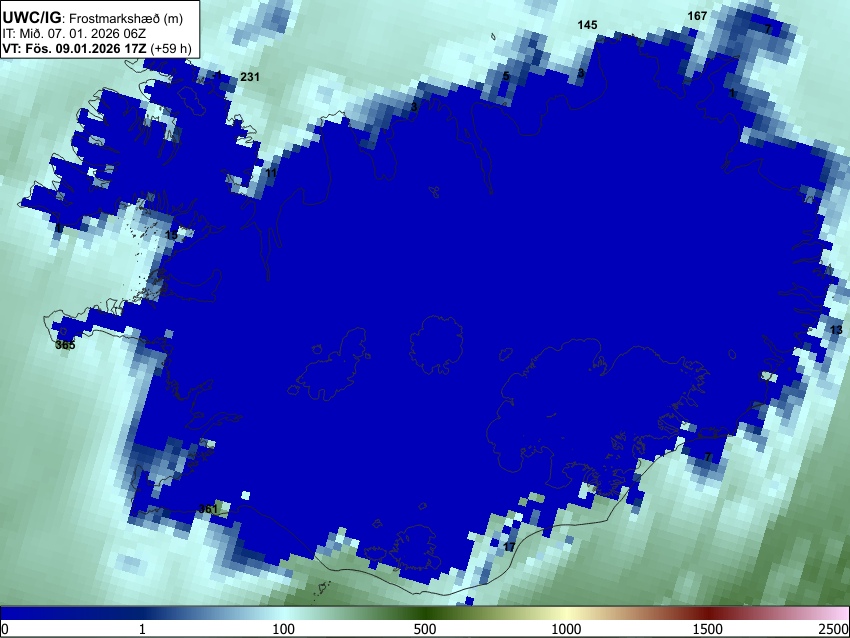Click the dark red section of color scale

point(708,614)
